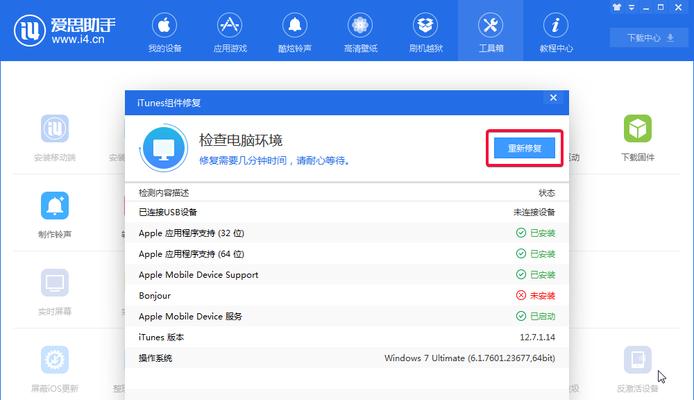The height and width of the screenshot is (400, 694).
Task: Open the 高清壁纸 wallpapers tab
Action: click(360, 32)
